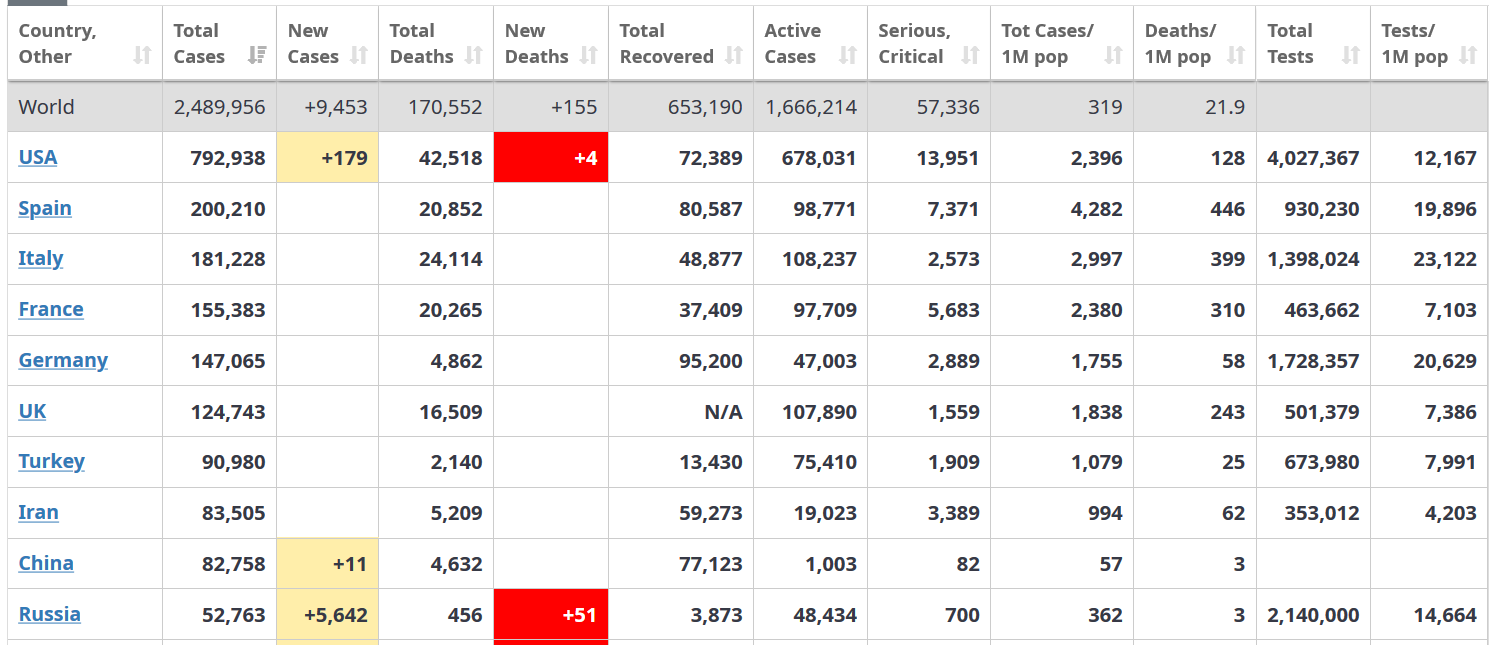The image size is (1493, 645).
Task: Click world new deaths +155
Action: tap(574, 107)
